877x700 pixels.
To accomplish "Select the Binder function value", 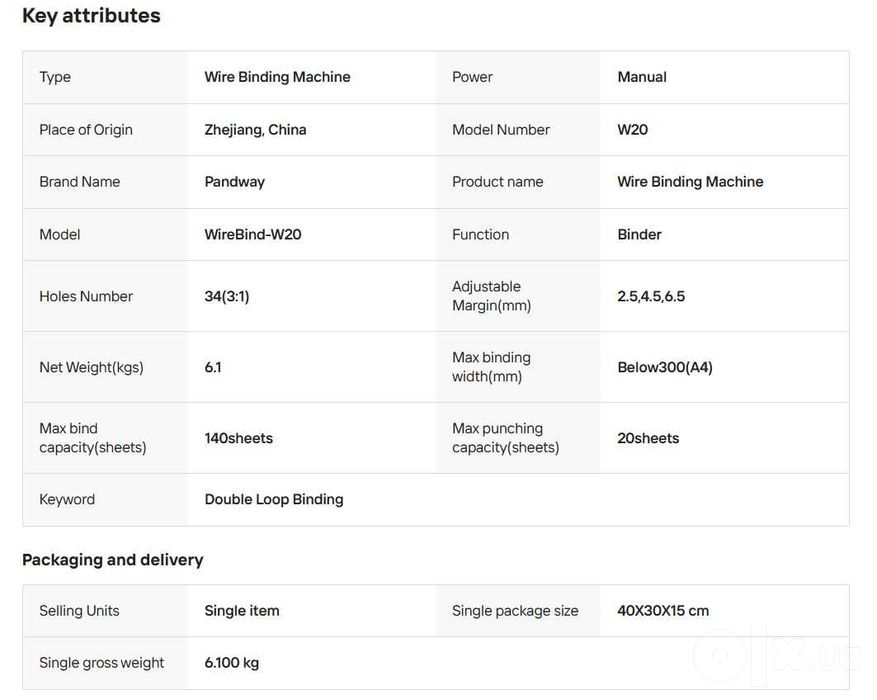I will pos(639,234).
